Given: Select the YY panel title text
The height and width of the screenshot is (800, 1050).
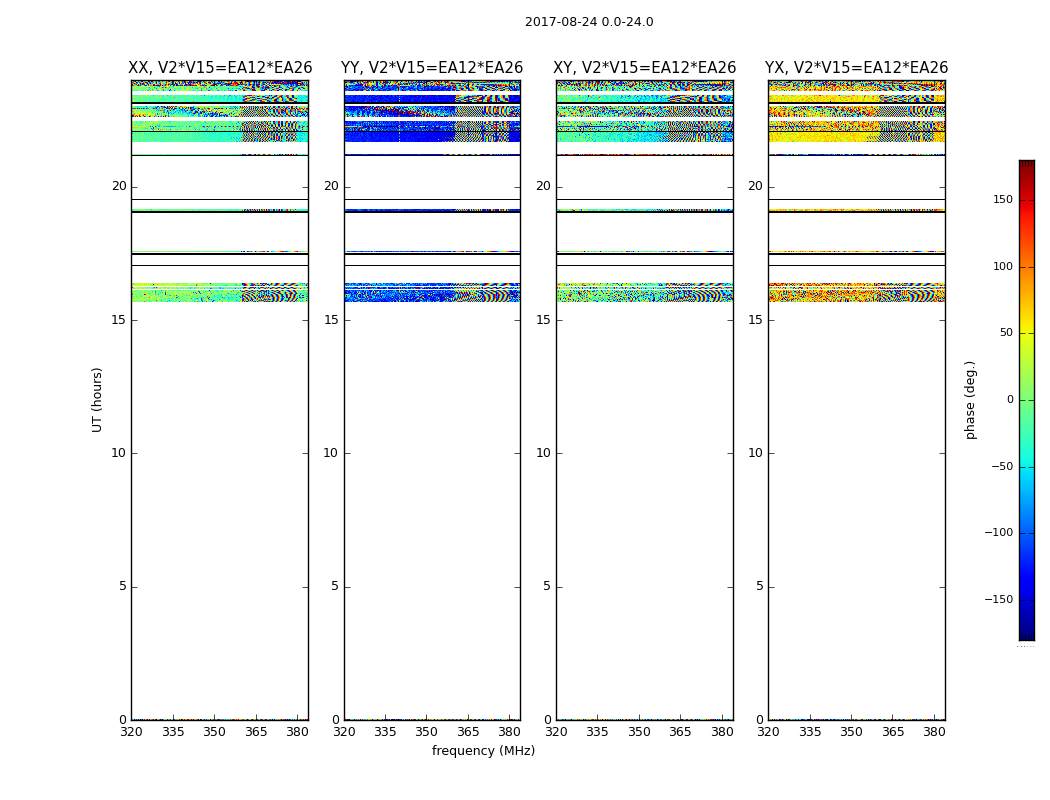Looking at the screenshot, I should click(432, 68).
